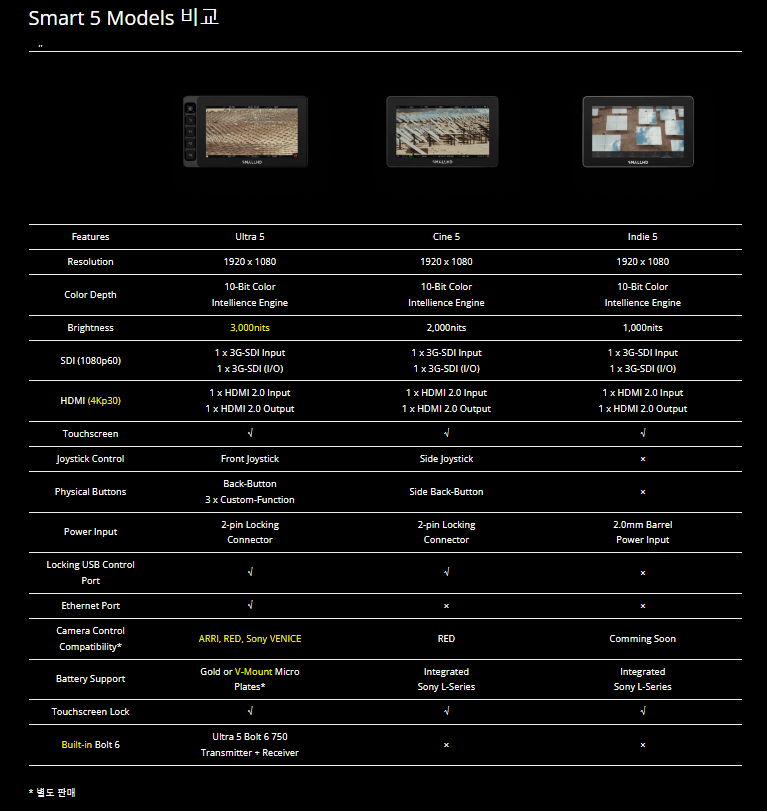Click Touchscreen Lock checkmark under Indie 5
767x811 pixels.
coord(643,711)
